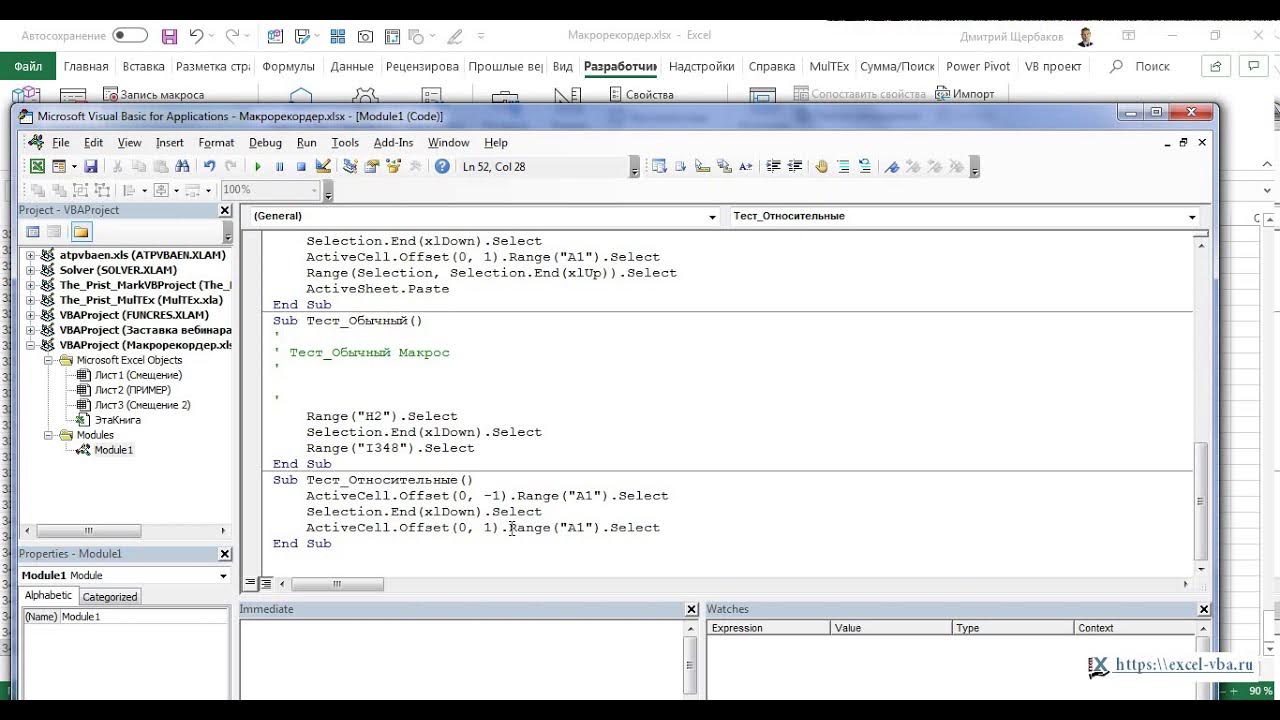
Task: Open the (General) object dropdown
Action: point(484,216)
